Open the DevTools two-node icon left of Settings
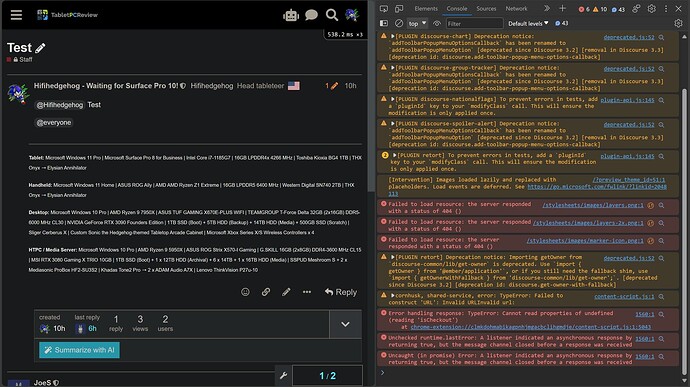 coord(636,9)
